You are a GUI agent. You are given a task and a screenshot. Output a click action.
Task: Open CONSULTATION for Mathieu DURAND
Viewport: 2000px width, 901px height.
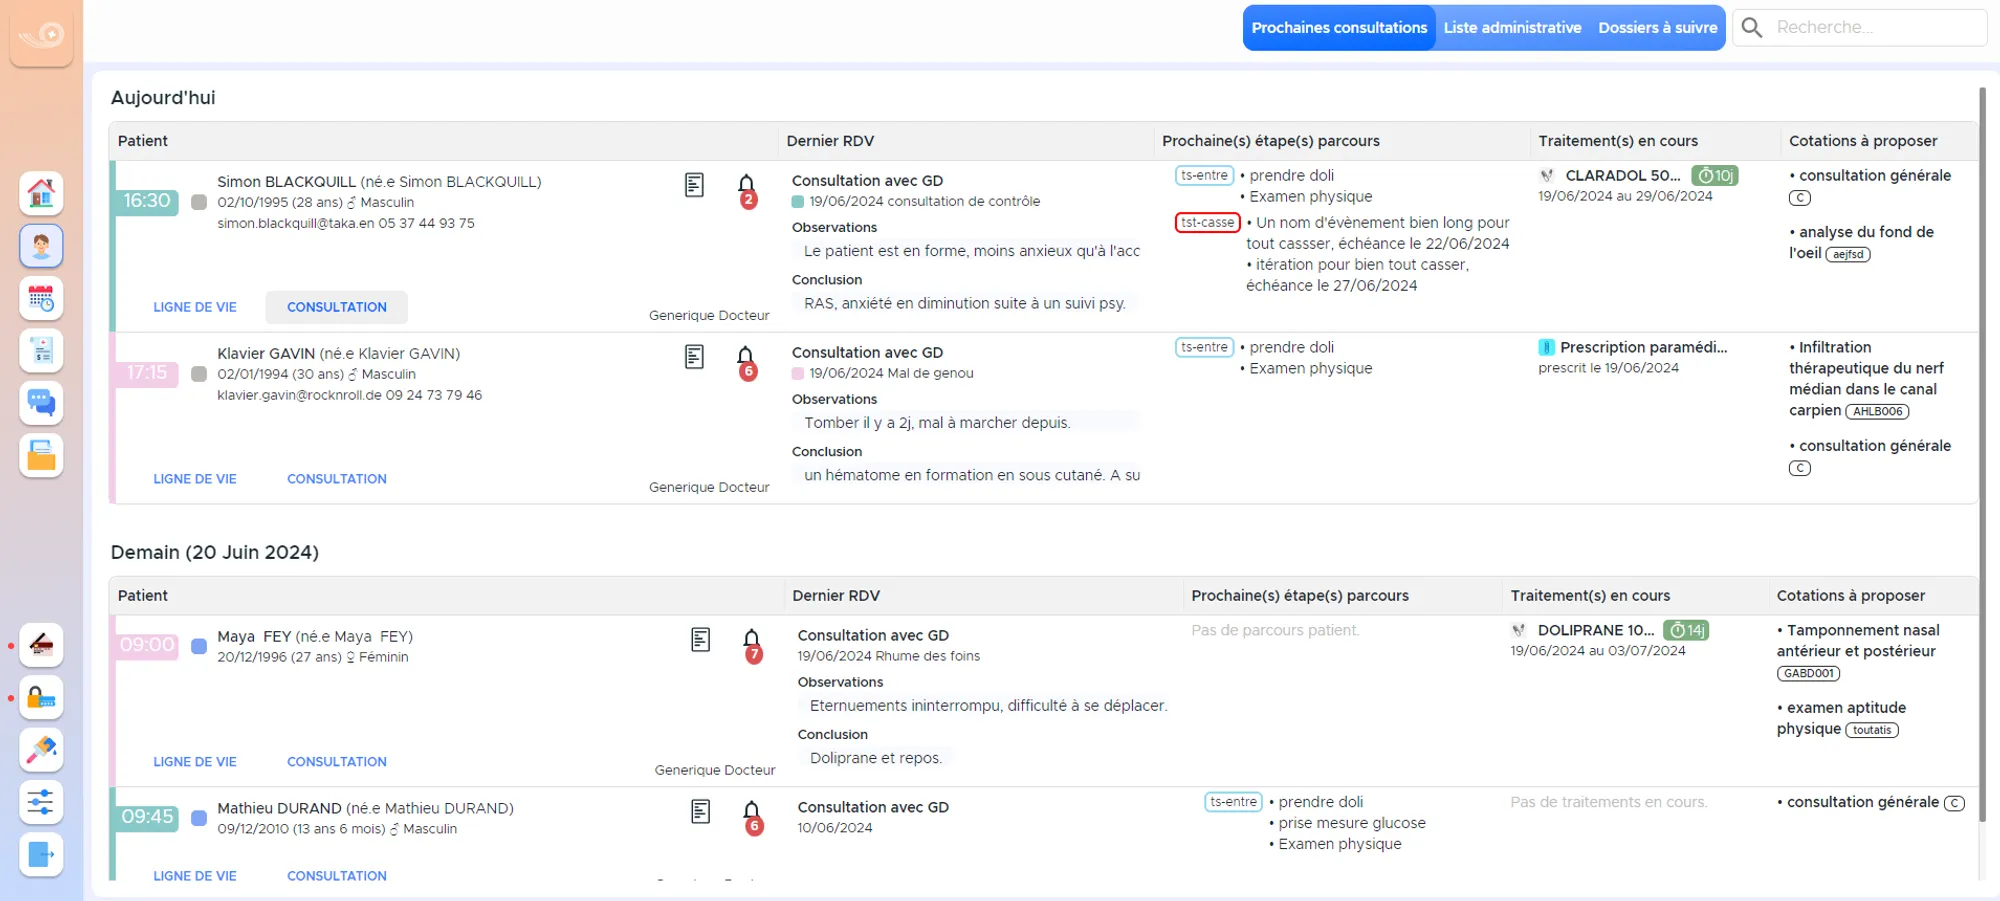click(337, 876)
